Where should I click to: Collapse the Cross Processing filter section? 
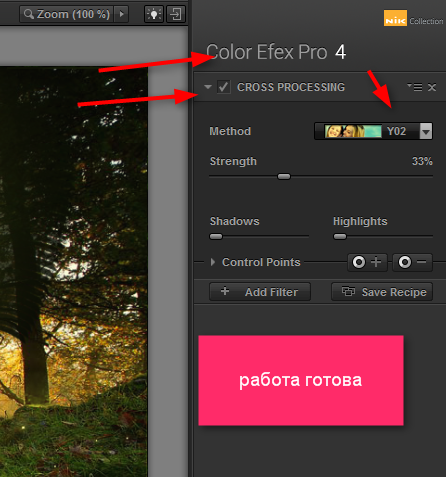coord(208,87)
